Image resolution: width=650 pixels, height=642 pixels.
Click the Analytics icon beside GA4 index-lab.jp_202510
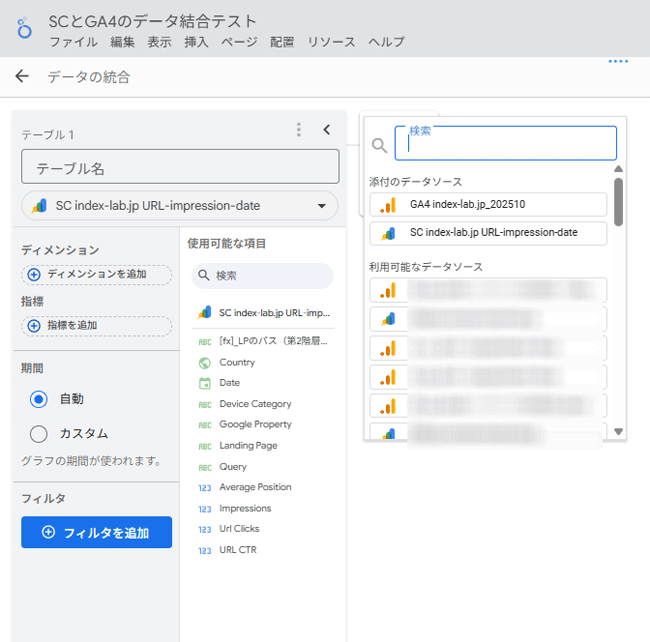coord(388,205)
